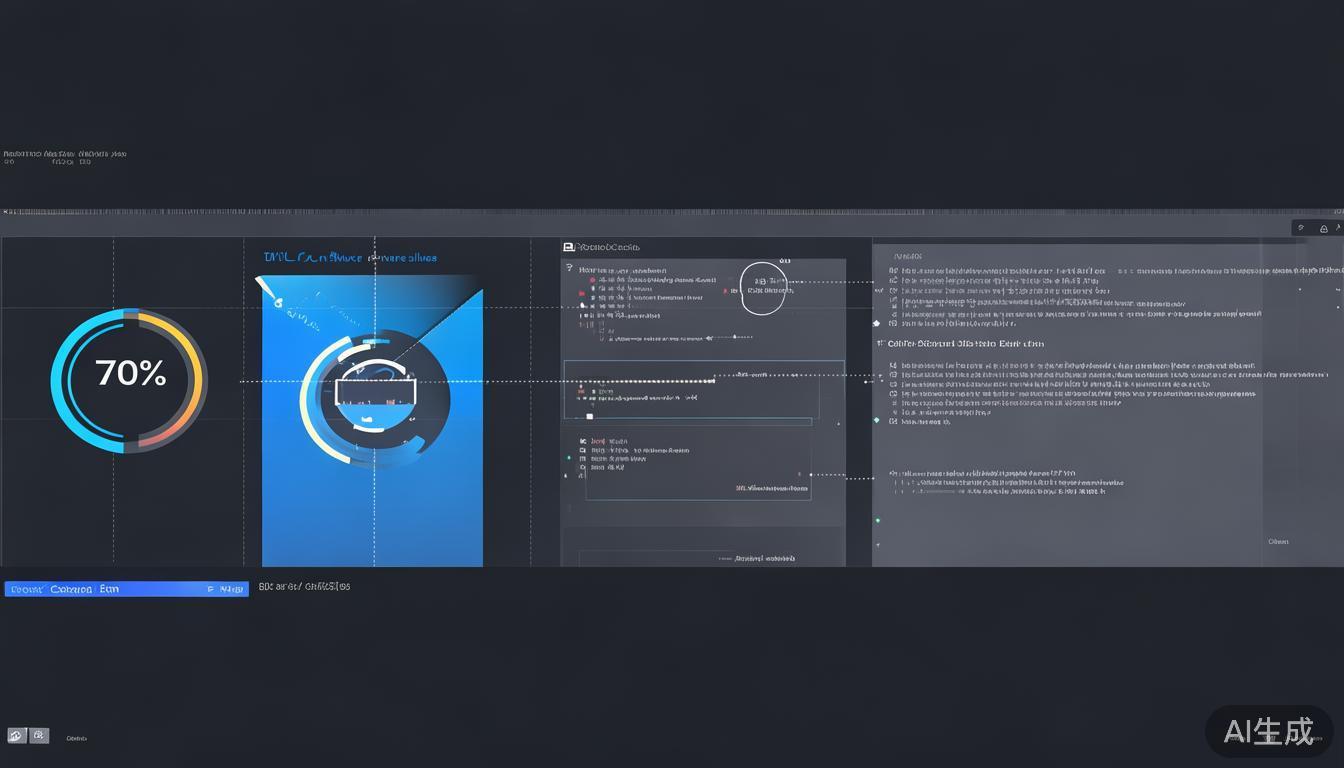Click the play arrow icon in blue bar
The width and height of the screenshot is (1344, 768).
click(x=210, y=590)
